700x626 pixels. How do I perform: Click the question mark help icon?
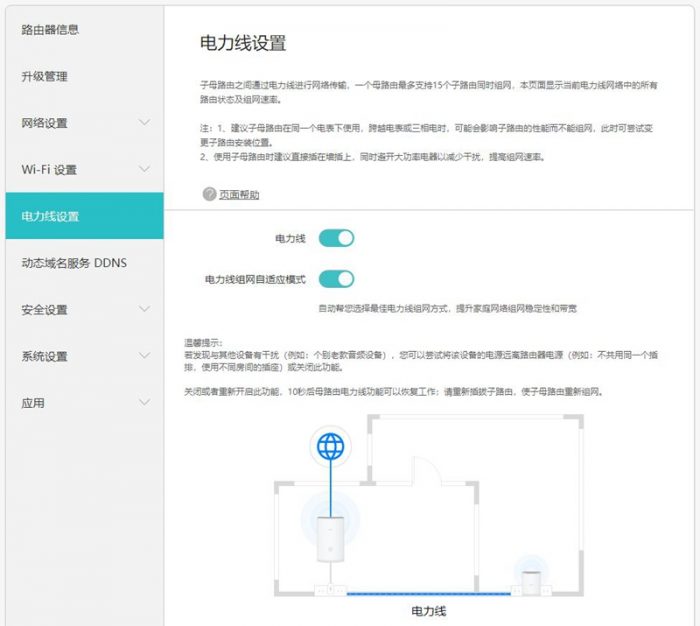[x=209, y=194]
